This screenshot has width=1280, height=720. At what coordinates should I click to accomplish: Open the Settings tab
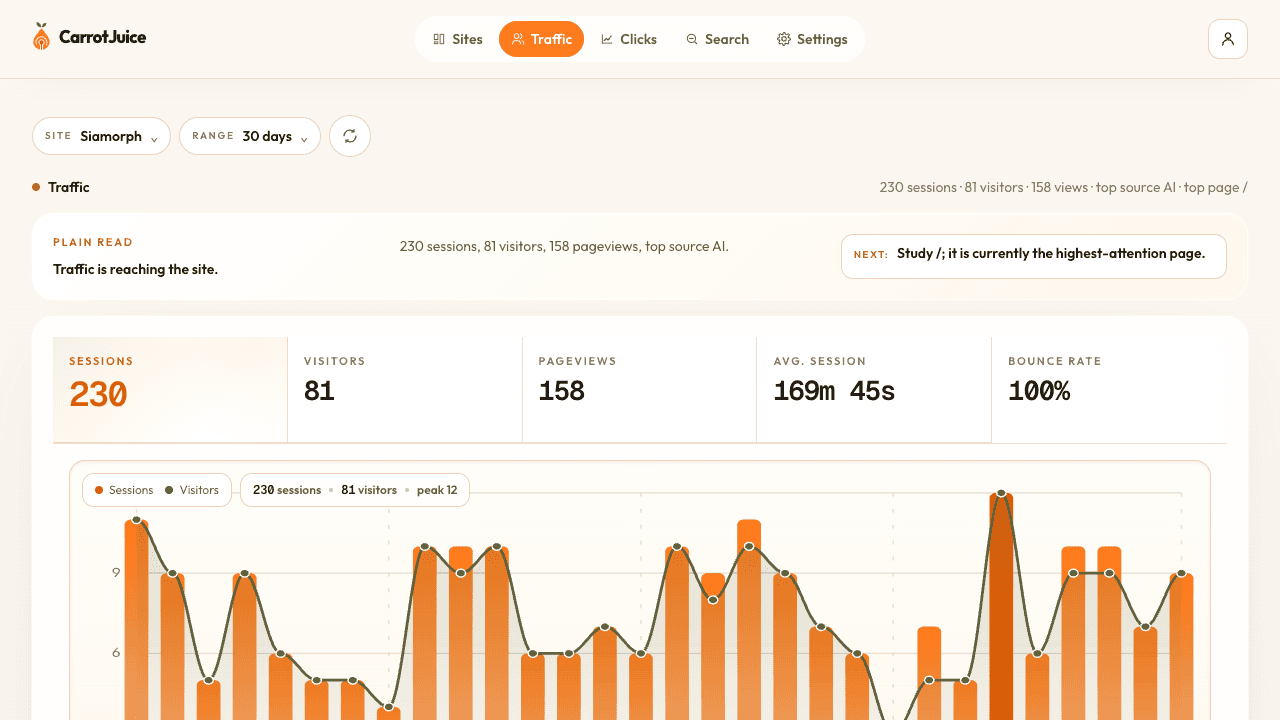tap(812, 39)
